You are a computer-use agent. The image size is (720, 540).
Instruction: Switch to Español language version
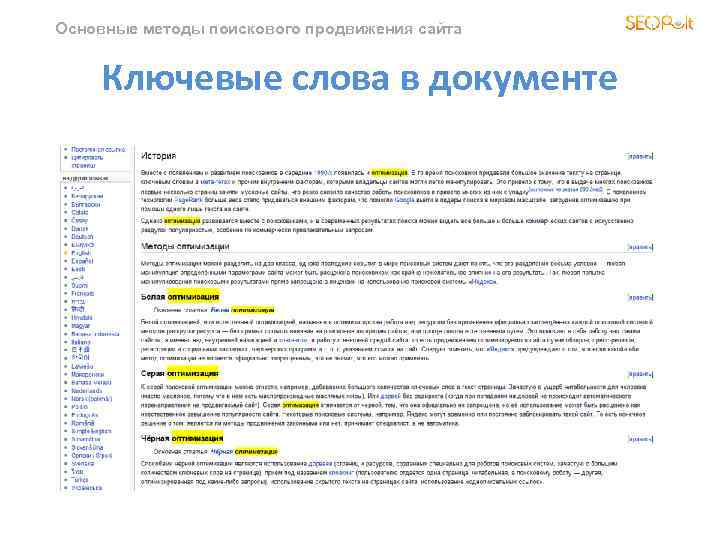pos(82,261)
